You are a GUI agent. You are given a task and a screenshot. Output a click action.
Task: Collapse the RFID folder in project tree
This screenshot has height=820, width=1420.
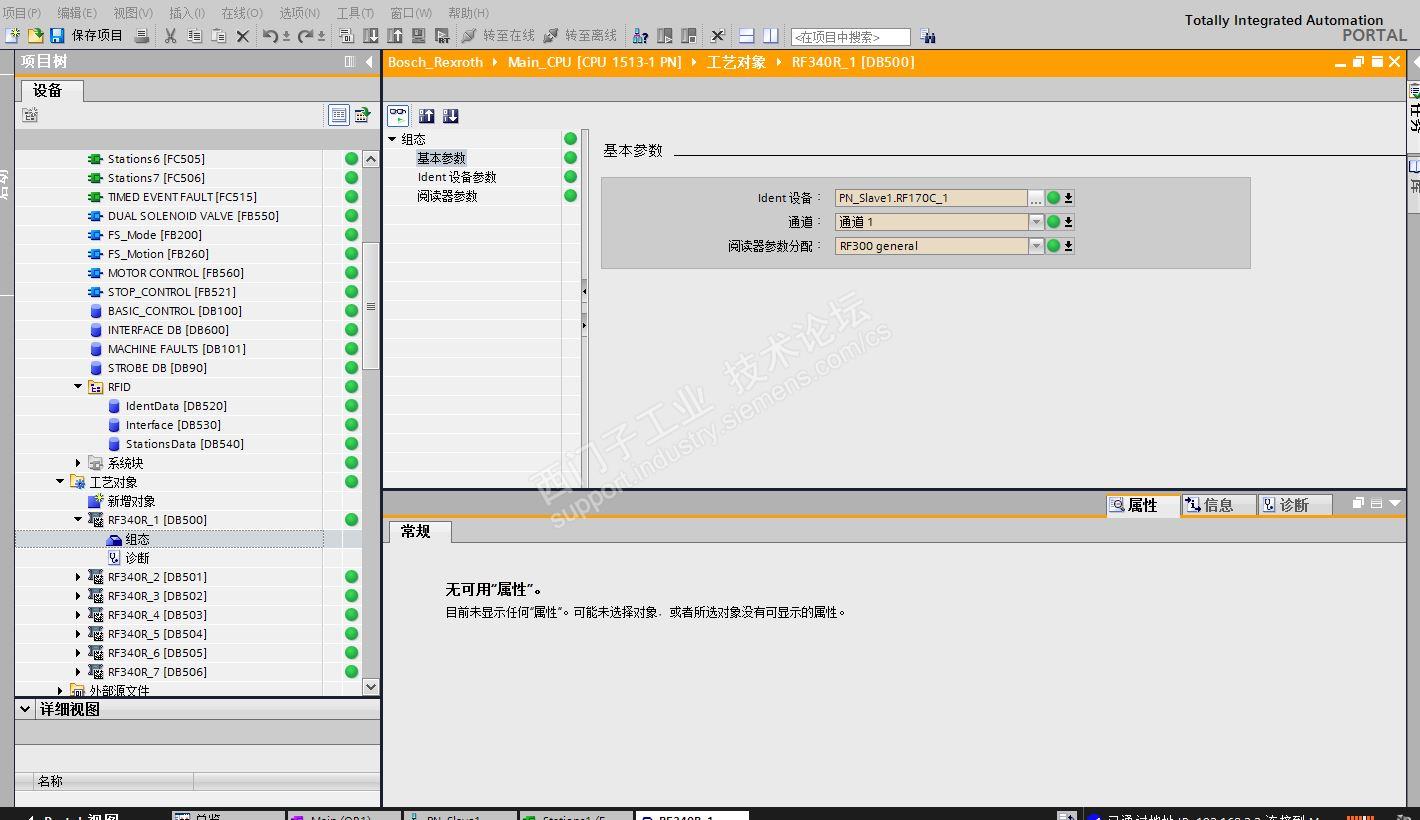point(78,387)
